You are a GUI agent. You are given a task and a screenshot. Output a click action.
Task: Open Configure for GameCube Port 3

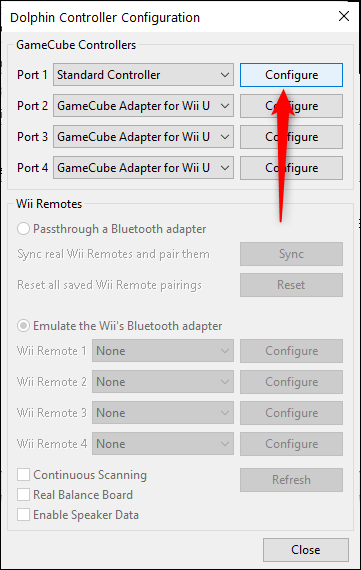[291, 137]
